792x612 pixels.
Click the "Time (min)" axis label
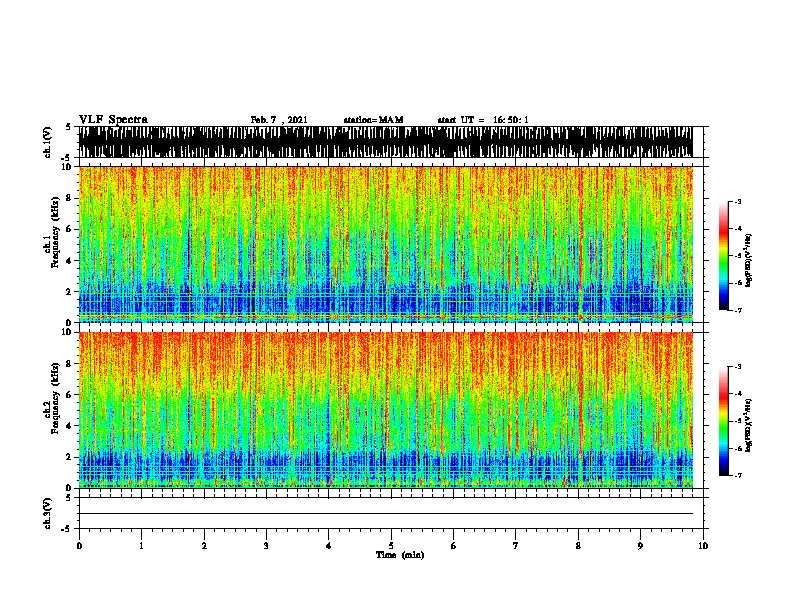[400, 555]
